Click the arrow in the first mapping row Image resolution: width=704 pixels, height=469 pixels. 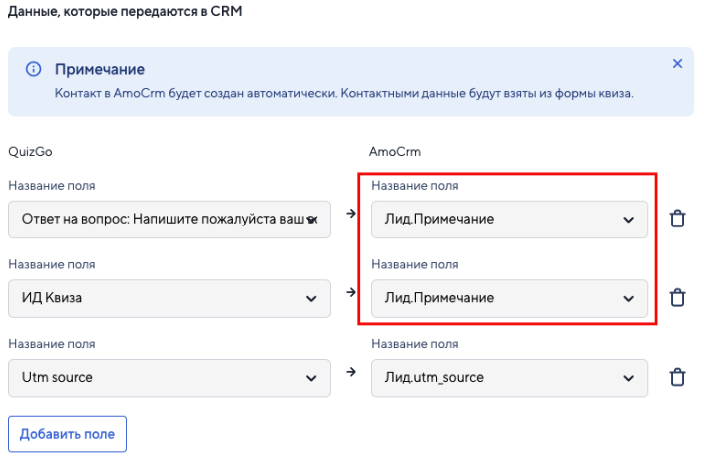pos(349,213)
